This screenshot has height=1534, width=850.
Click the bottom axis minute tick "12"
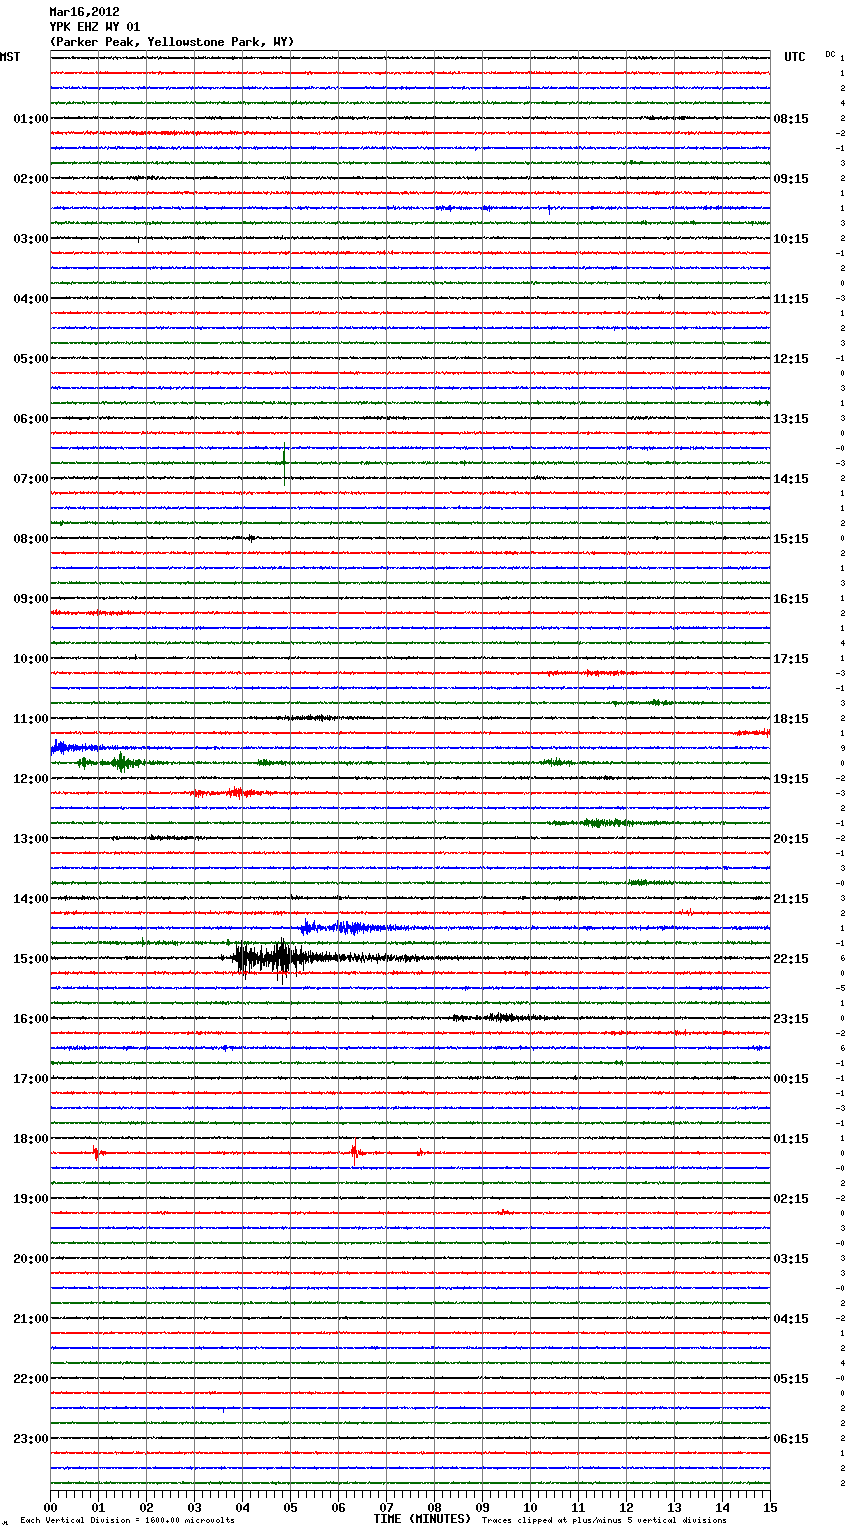point(626,1507)
